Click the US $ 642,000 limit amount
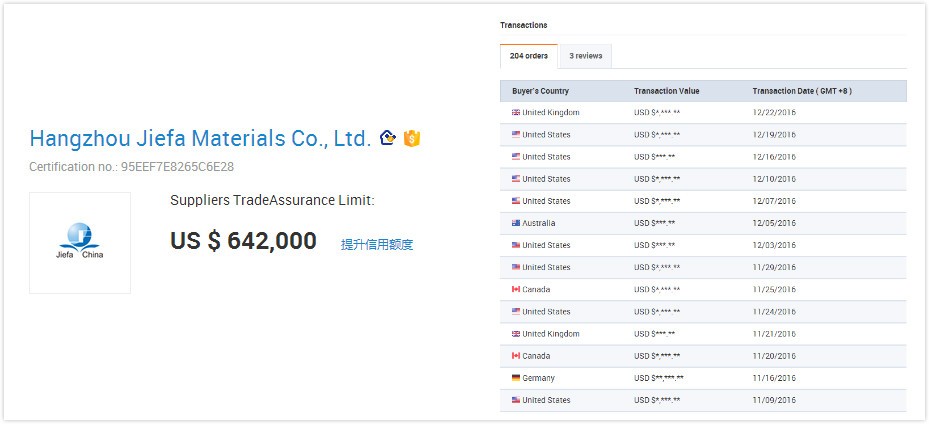 pos(244,241)
